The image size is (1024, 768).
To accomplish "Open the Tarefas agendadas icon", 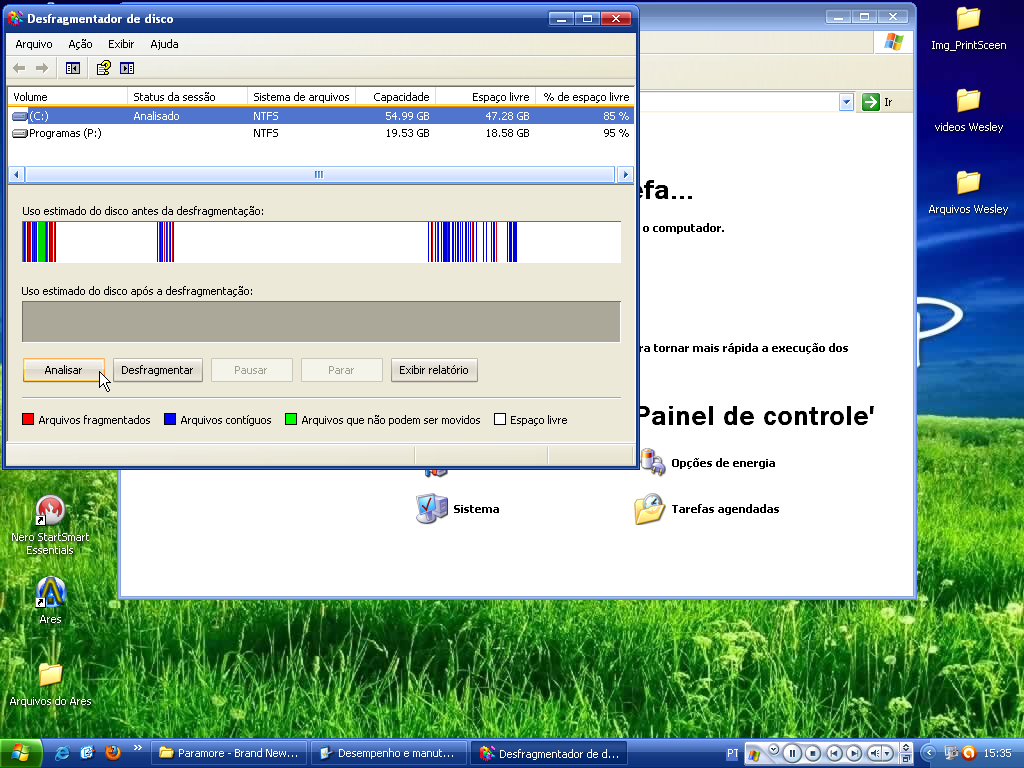I will pyautogui.click(x=650, y=509).
